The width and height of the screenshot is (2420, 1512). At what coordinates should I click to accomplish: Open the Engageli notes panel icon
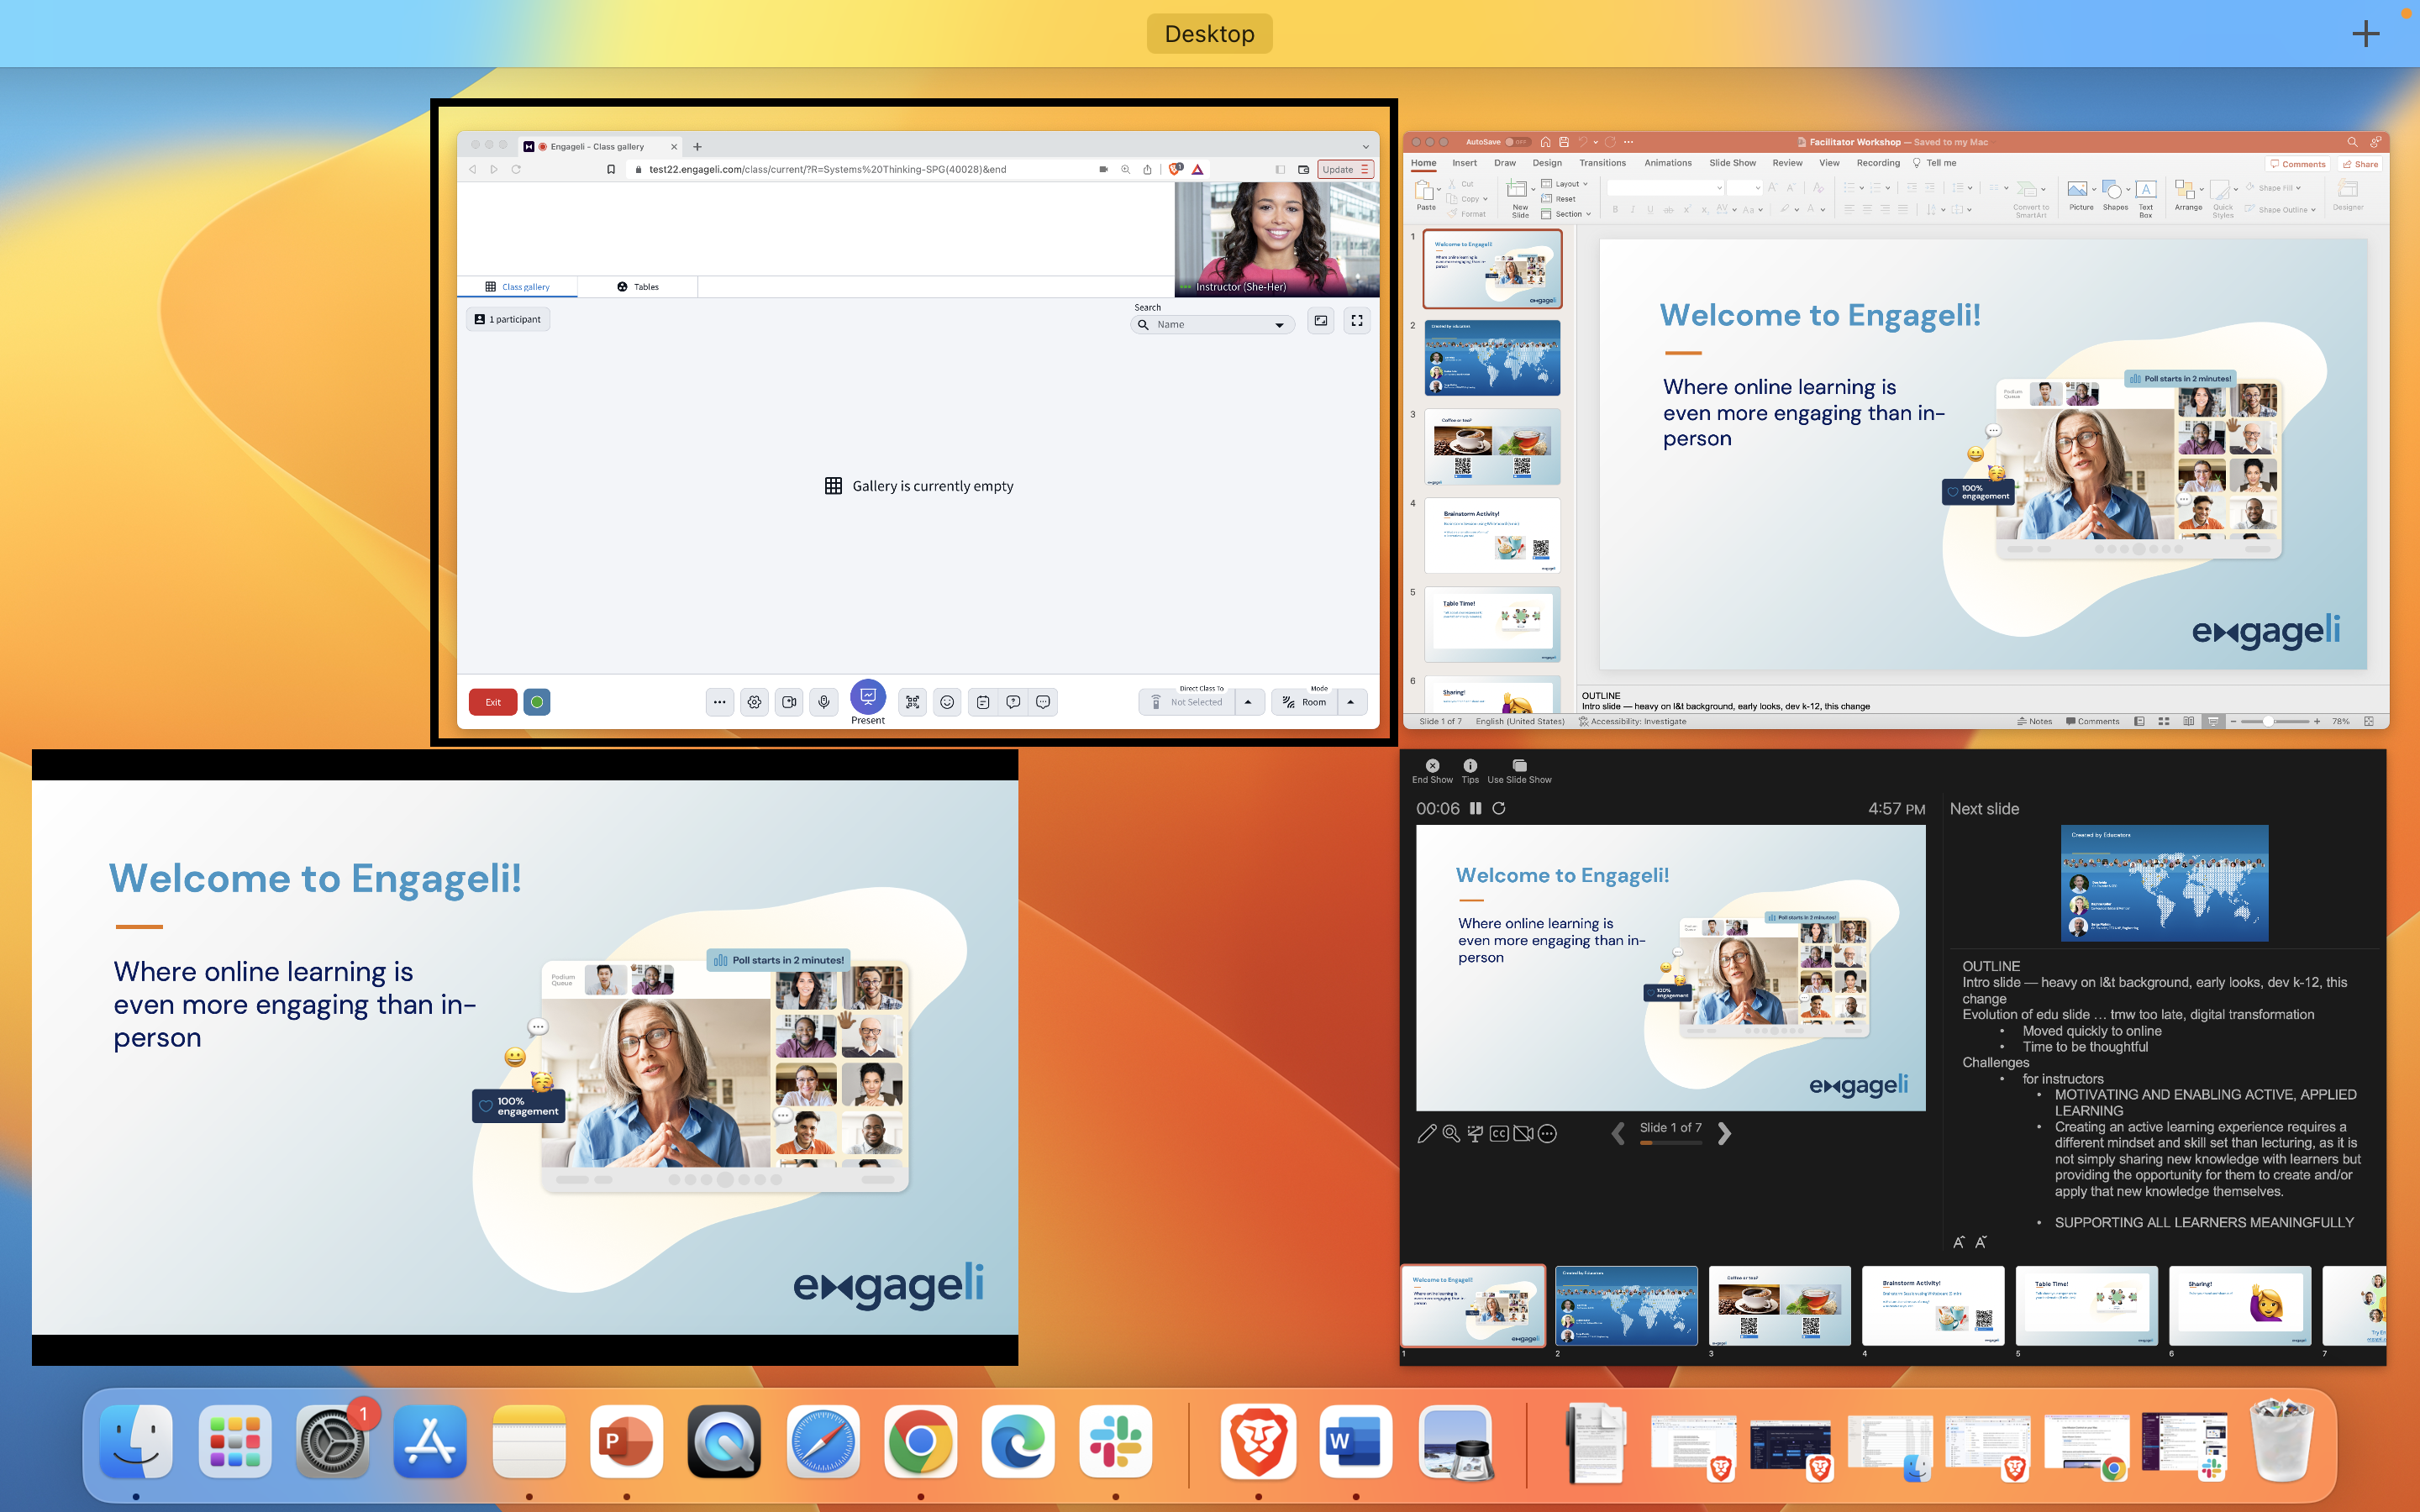[x=983, y=702]
